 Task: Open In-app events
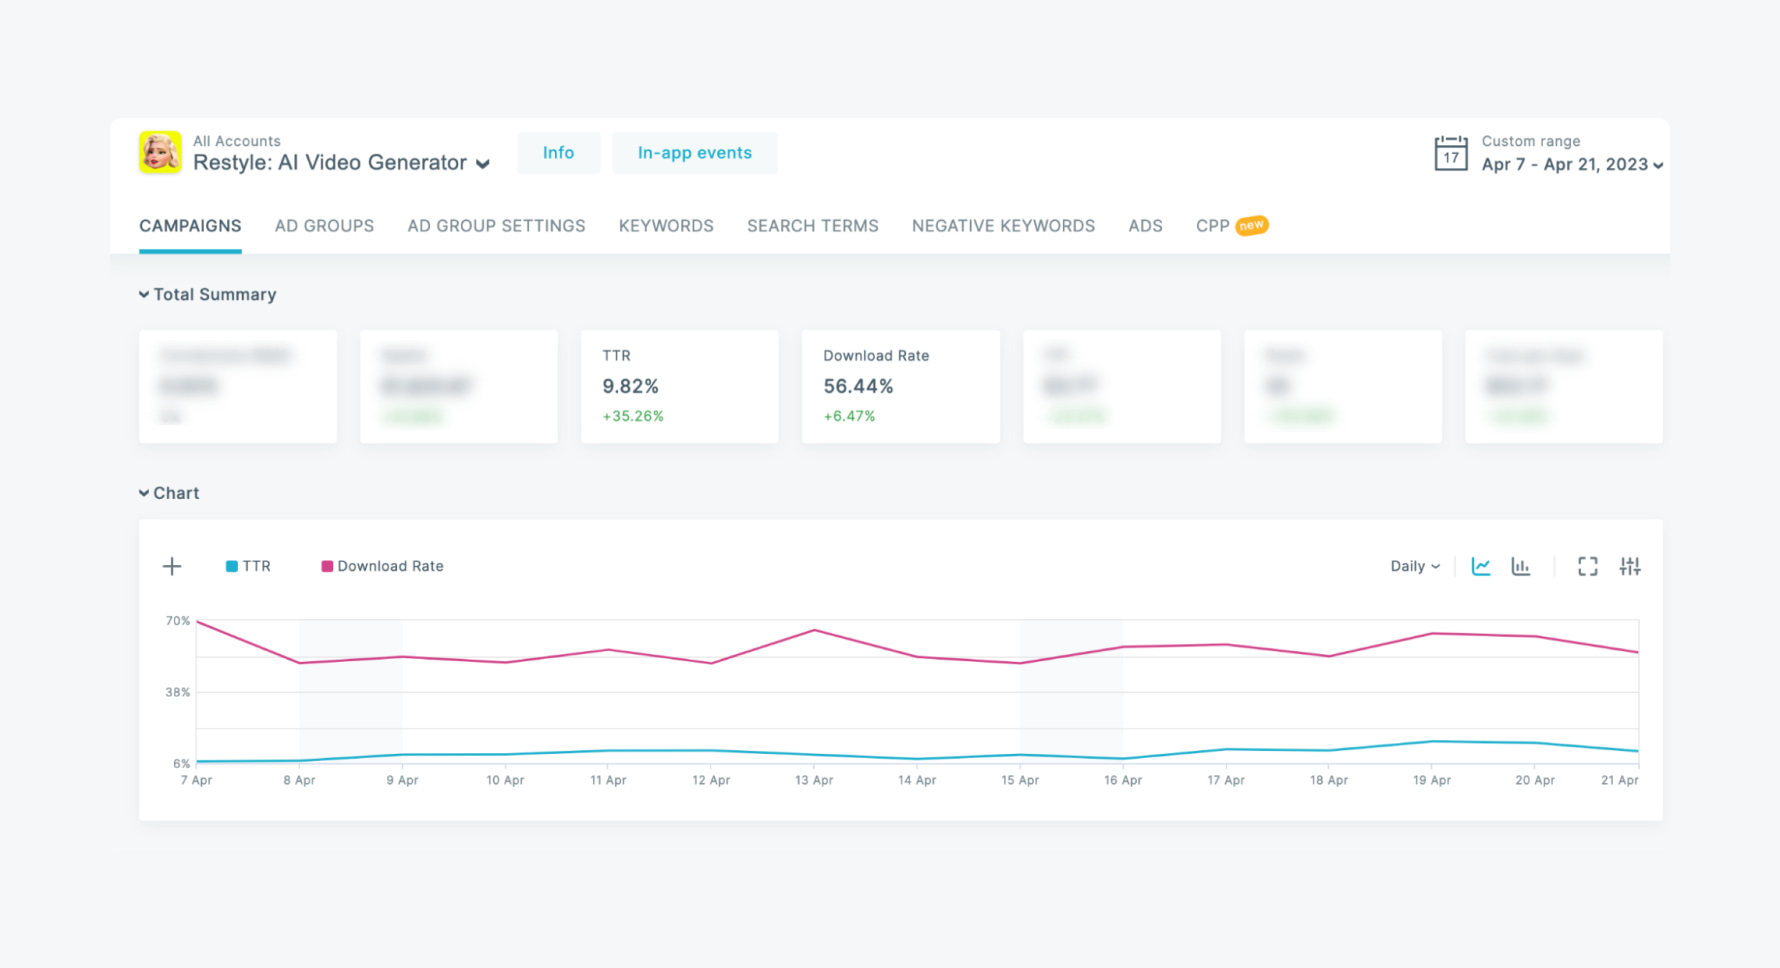pyautogui.click(x=694, y=153)
